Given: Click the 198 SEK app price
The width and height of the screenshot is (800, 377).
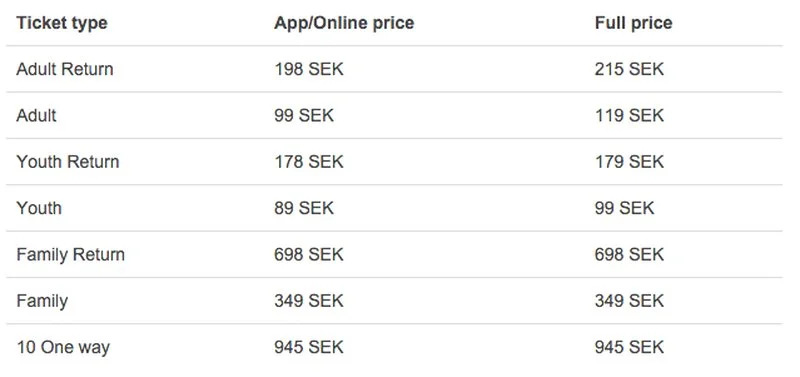Looking at the screenshot, I should (309, 69).
